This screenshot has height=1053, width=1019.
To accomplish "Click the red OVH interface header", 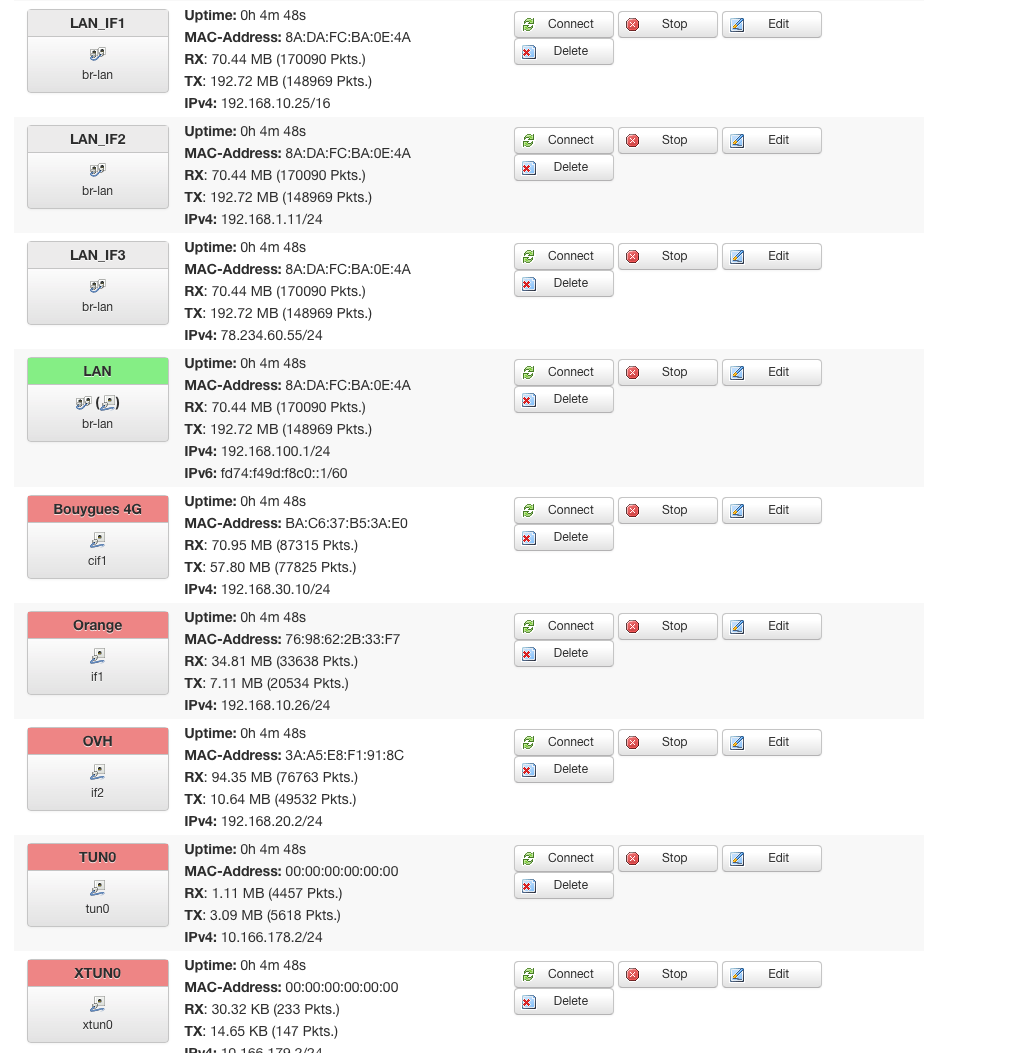I will [x=97, y=741].
